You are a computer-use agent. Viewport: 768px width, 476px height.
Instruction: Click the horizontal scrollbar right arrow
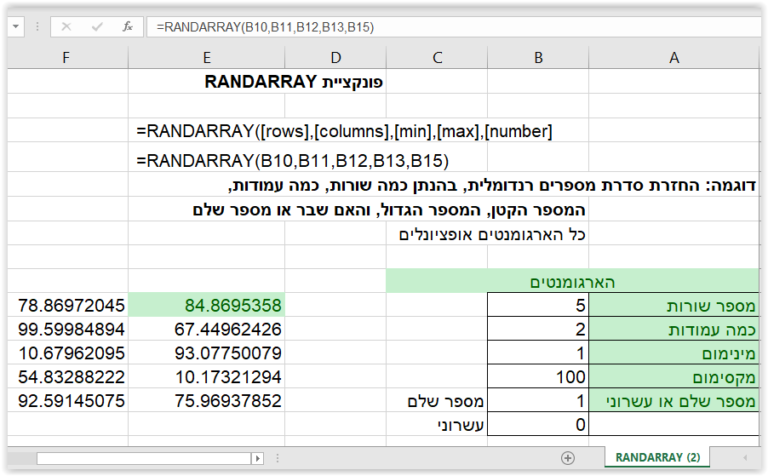pos(258,458)
